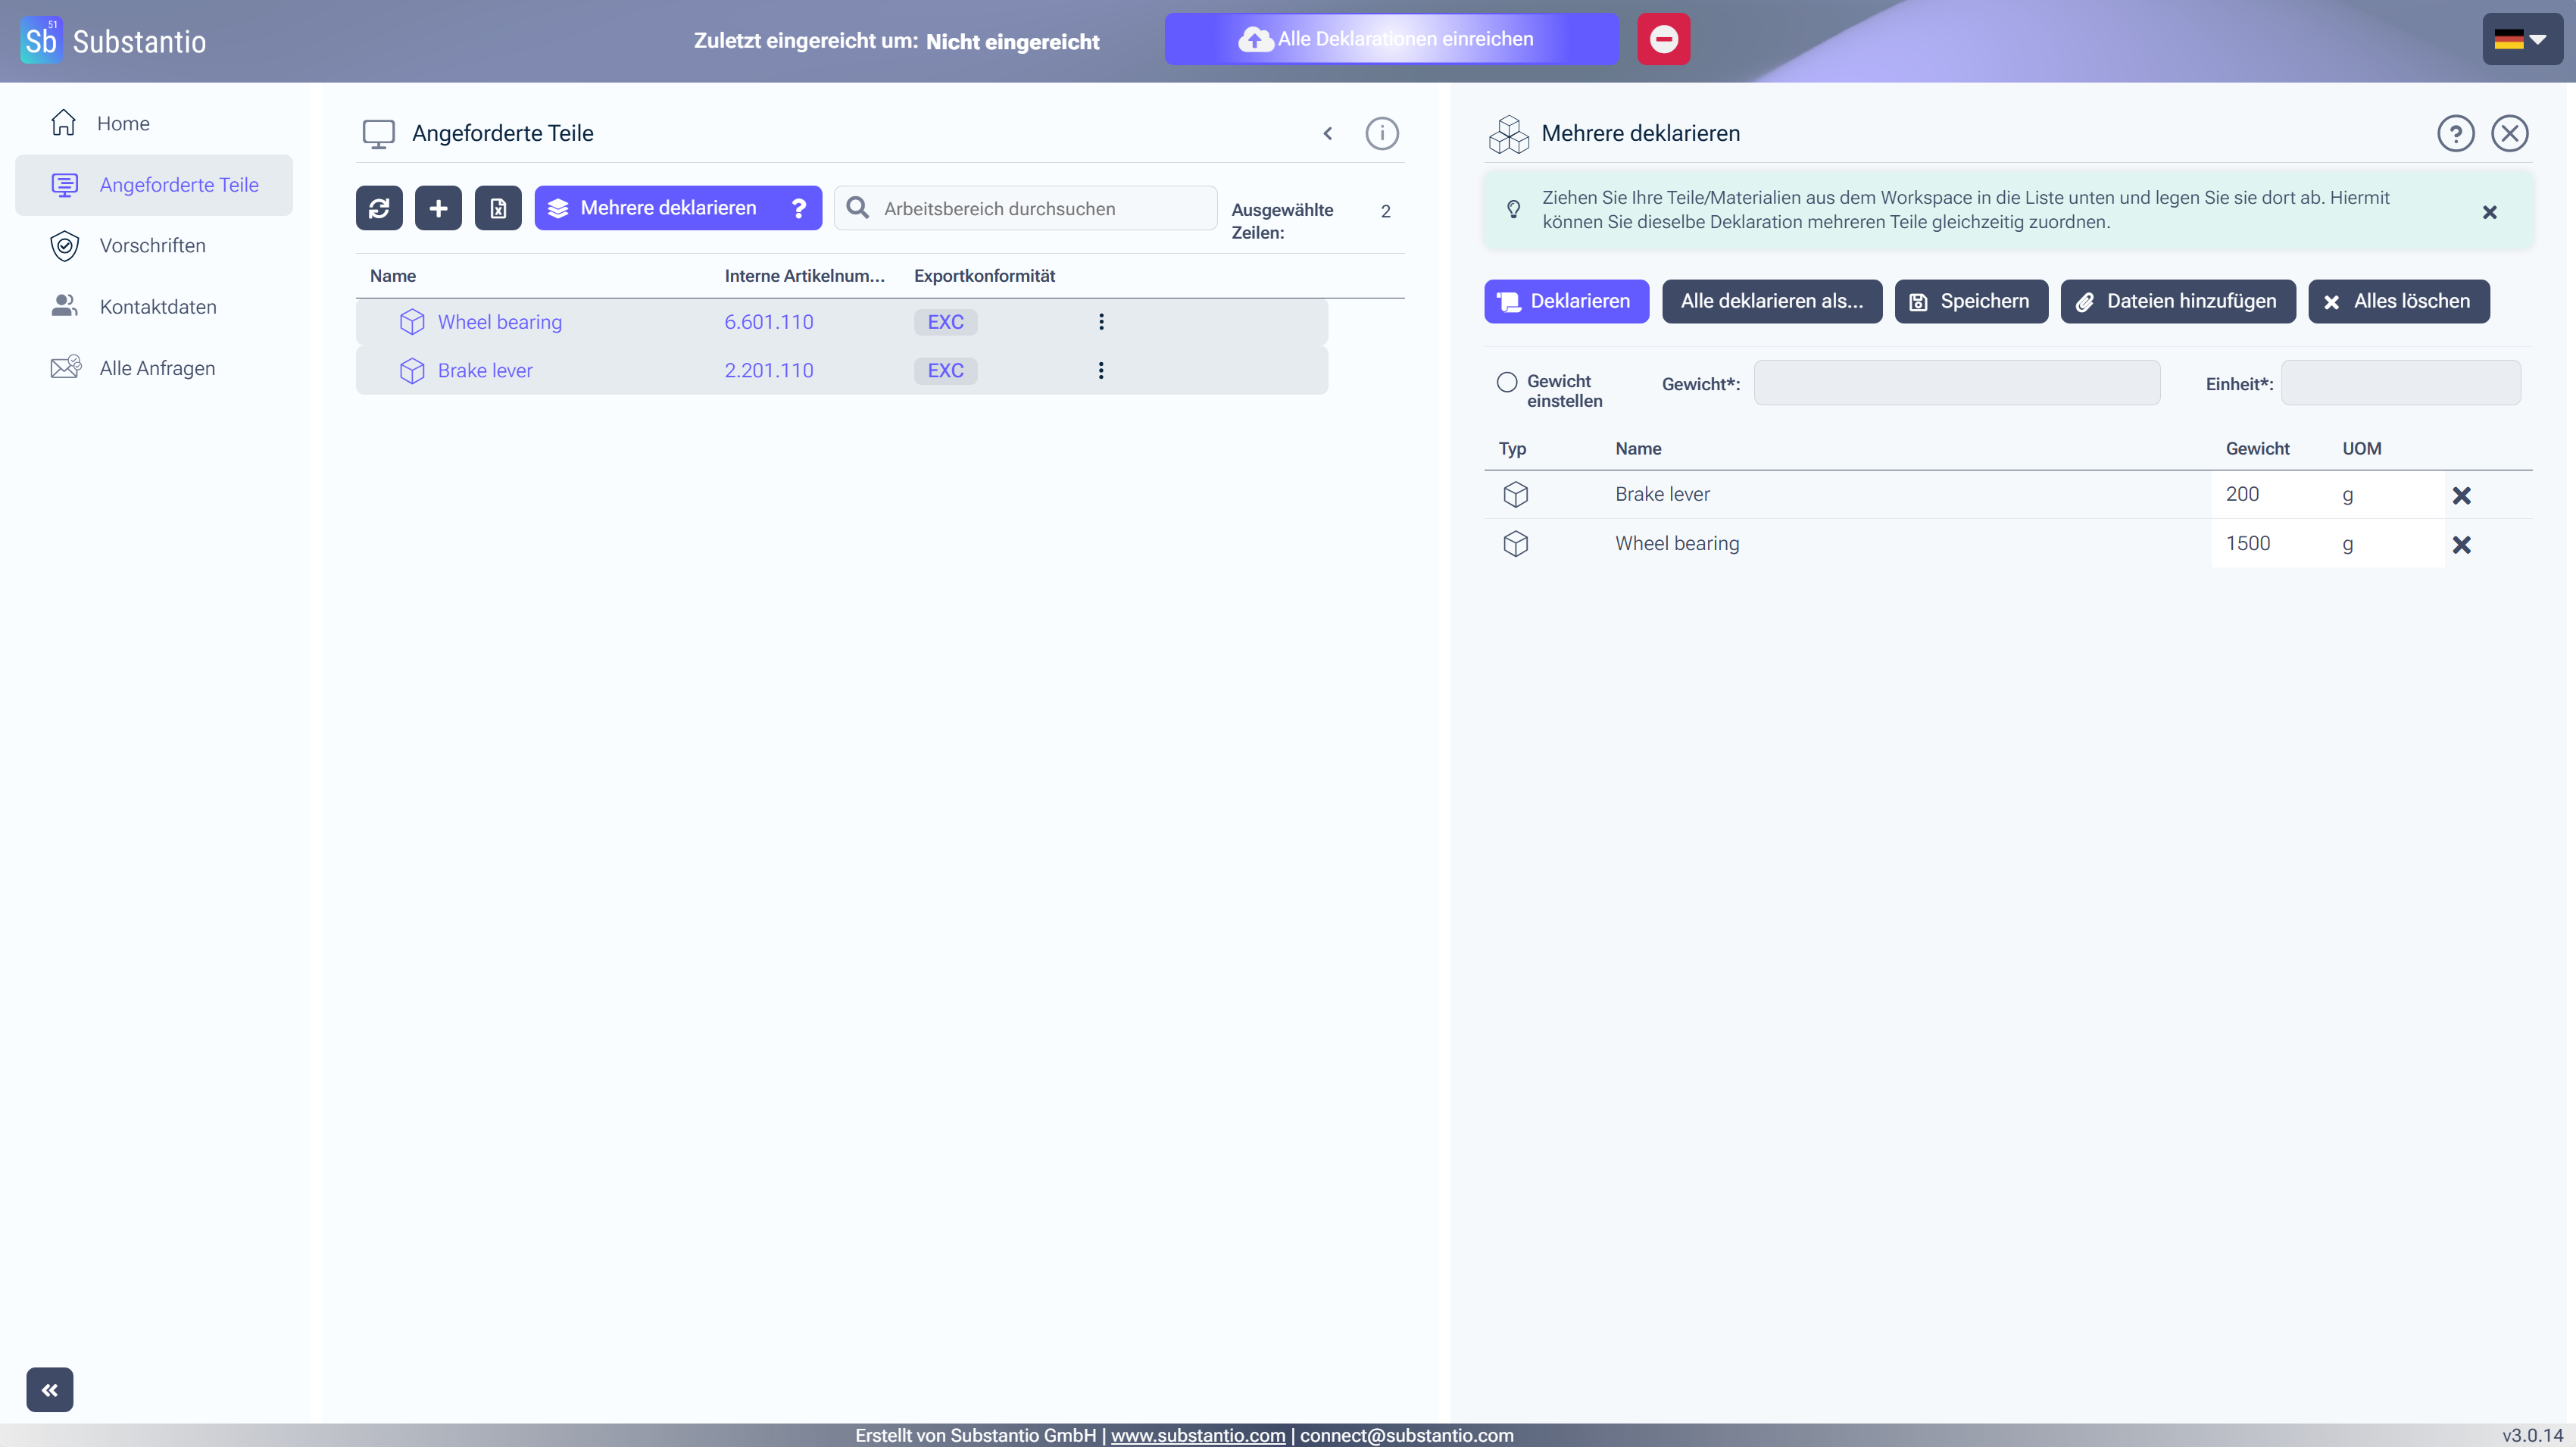The image size is (2576, 1447).
Task: Collapse Angeforderte Teile panel with chevron
Action: (1327, 133)
